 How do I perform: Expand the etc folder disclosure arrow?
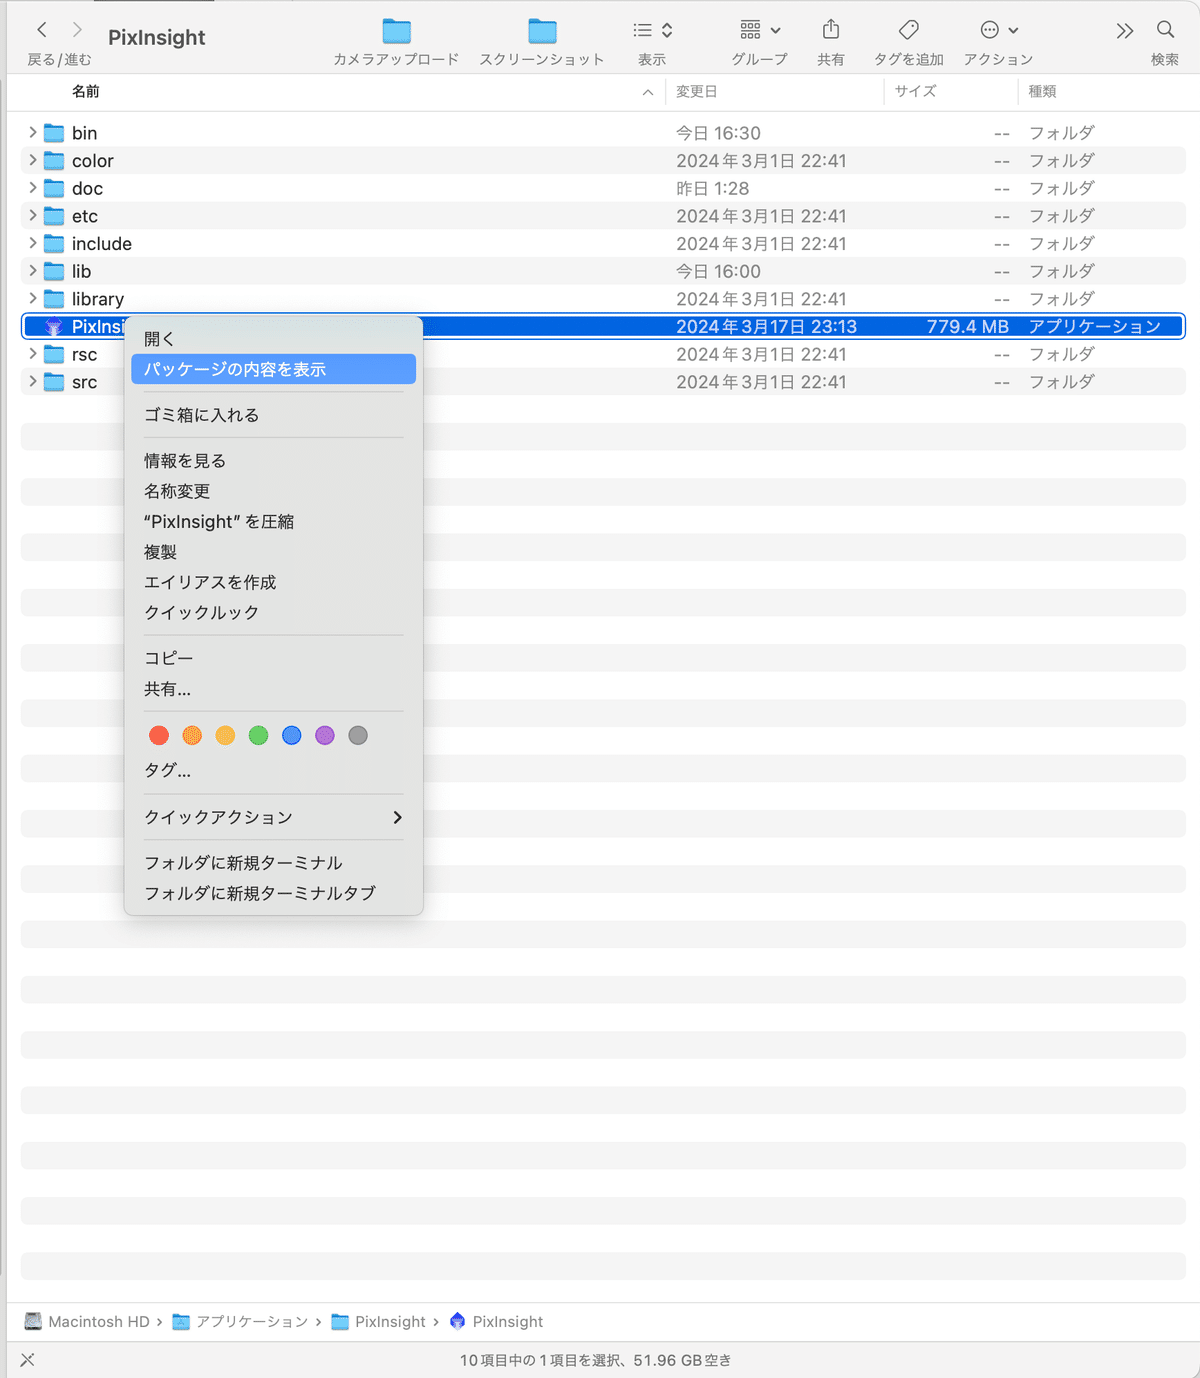[32, 216]
